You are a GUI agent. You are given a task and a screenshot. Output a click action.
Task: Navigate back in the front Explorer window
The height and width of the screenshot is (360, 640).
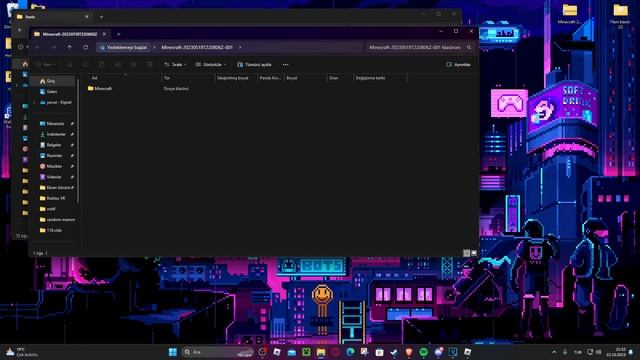[38, 47]
